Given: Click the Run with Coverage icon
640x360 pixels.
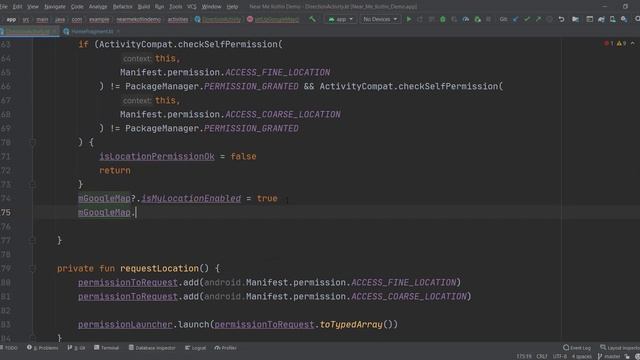Looking at the screenshot, I should click(454, 19).
